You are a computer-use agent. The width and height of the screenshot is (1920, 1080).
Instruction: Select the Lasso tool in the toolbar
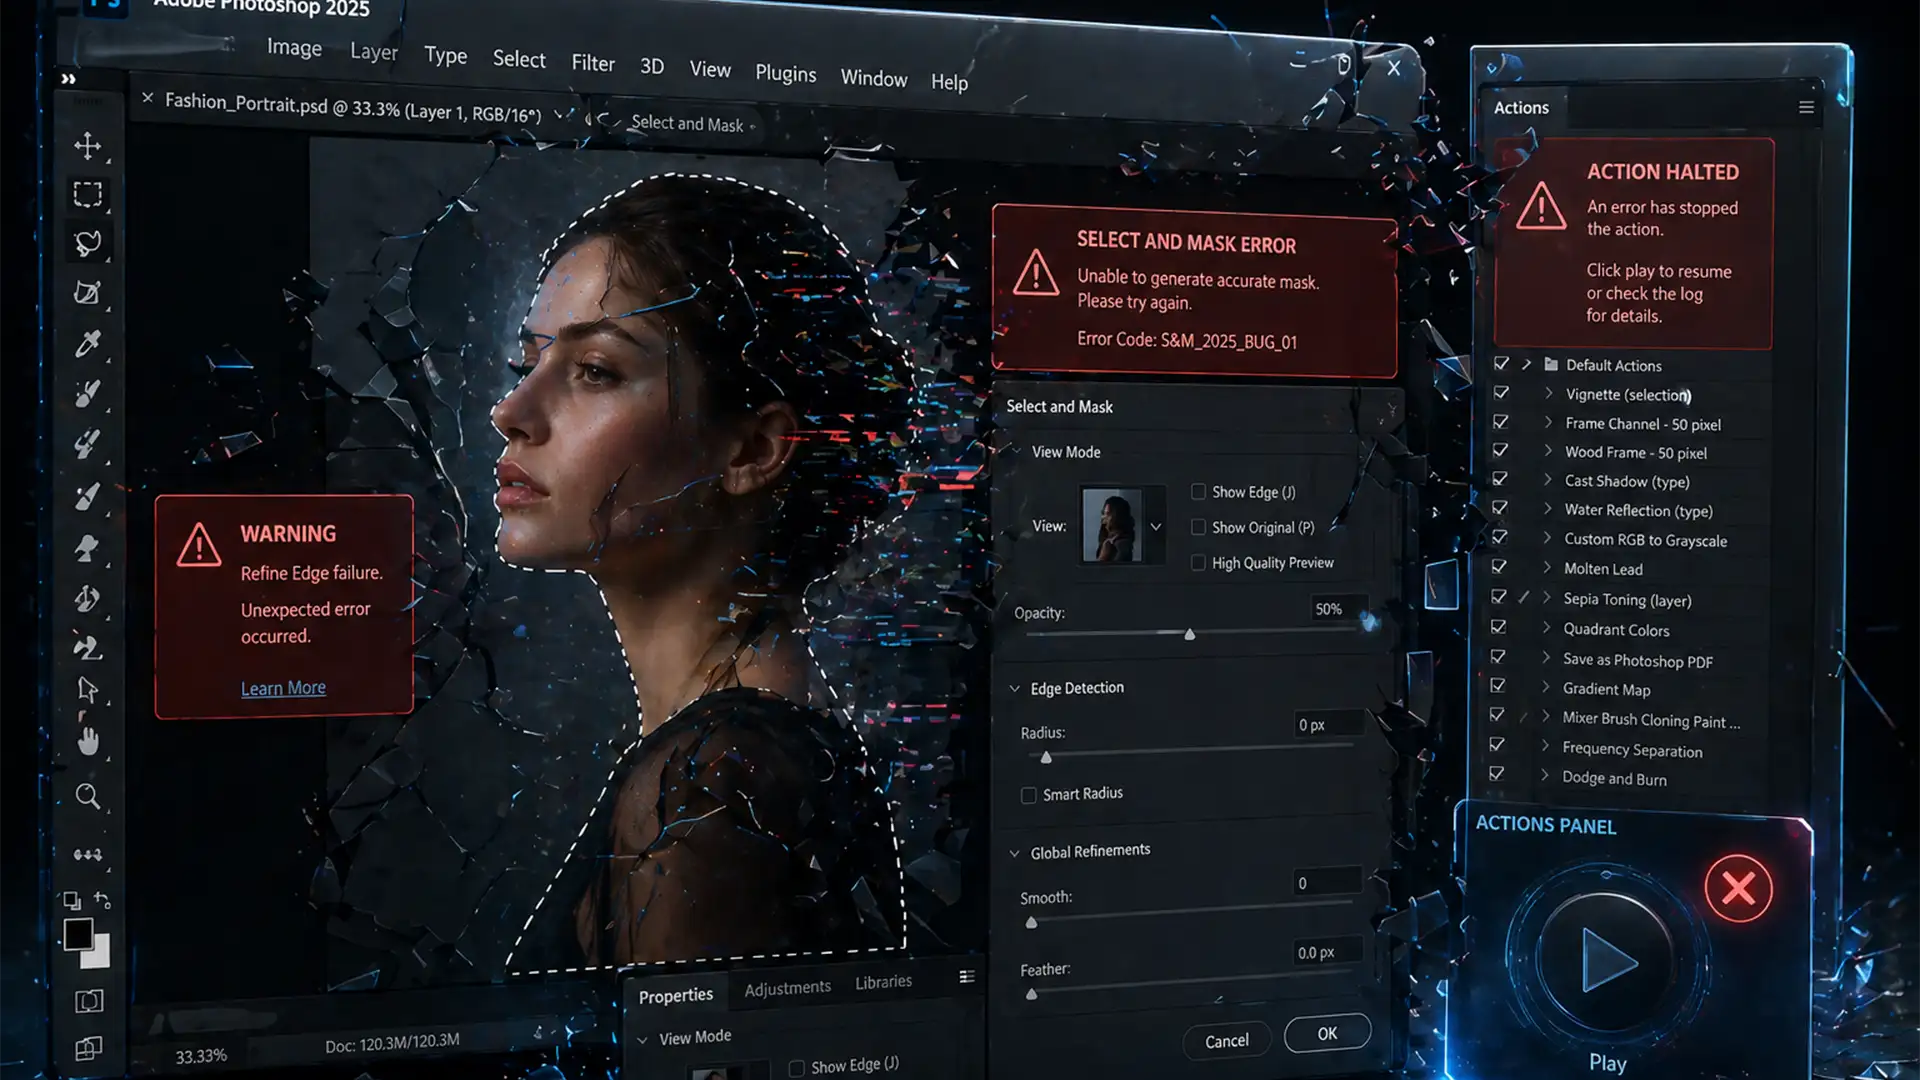(88, 243)
